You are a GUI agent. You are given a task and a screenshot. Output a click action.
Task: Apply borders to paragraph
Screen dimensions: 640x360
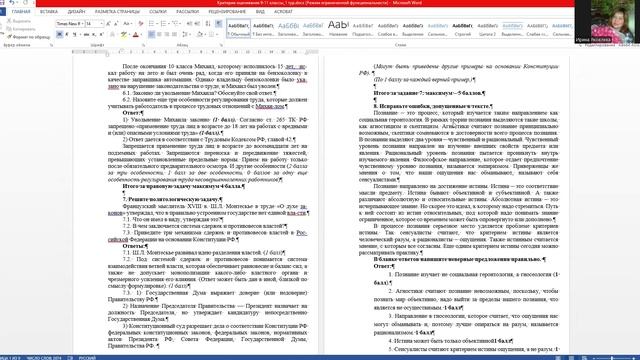(211, 34)
